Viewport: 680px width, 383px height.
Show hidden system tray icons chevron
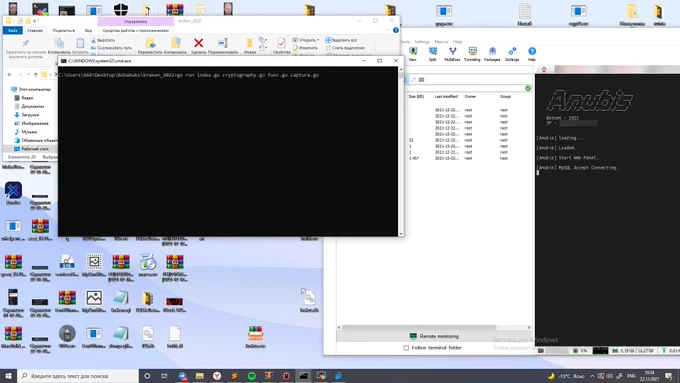click(x=592, y=376)
